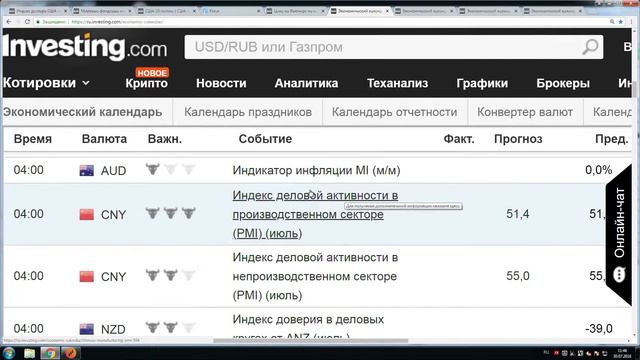The height and width of the screenshot is (360, 640).
Task: Open the Крипто menu item
Action: pos(147,83)
